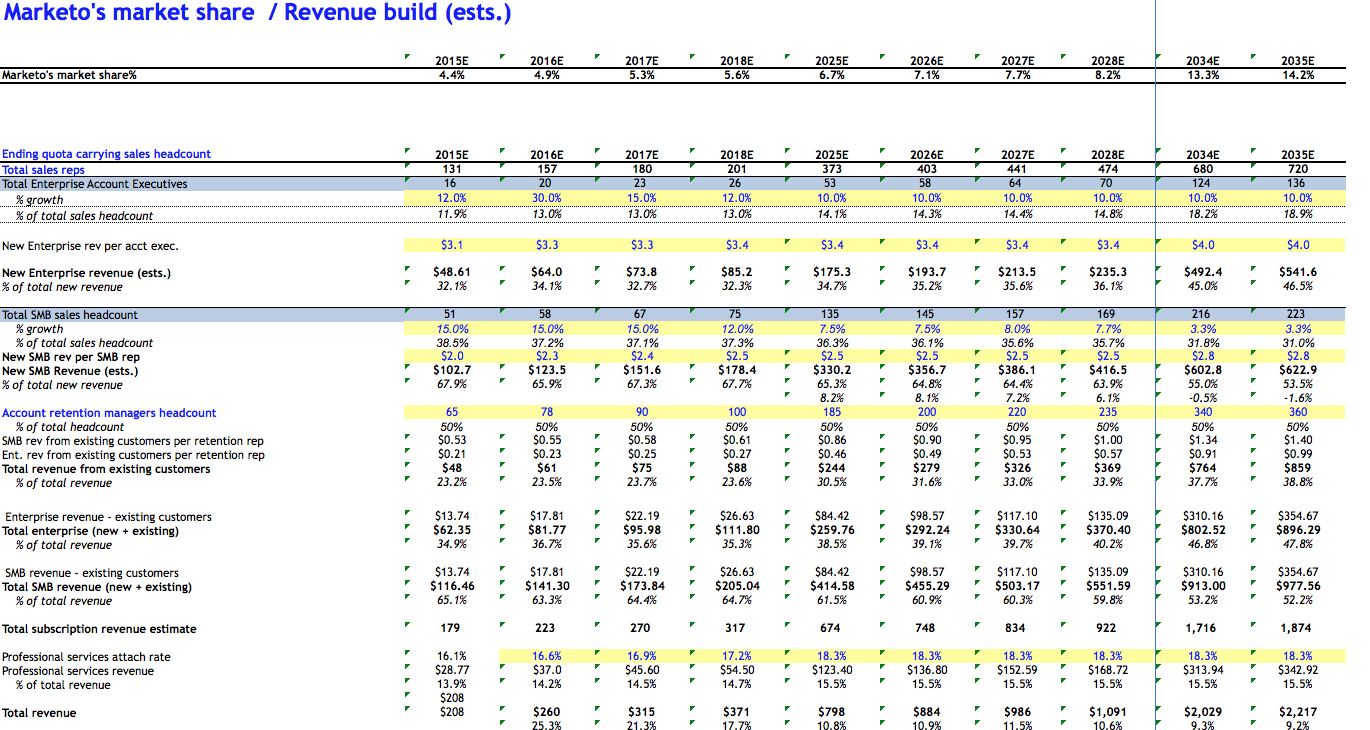Select Total enterprise 2015E value $62.35
Viewport: 1370px width, 730px height.
(x=452, y=530)
